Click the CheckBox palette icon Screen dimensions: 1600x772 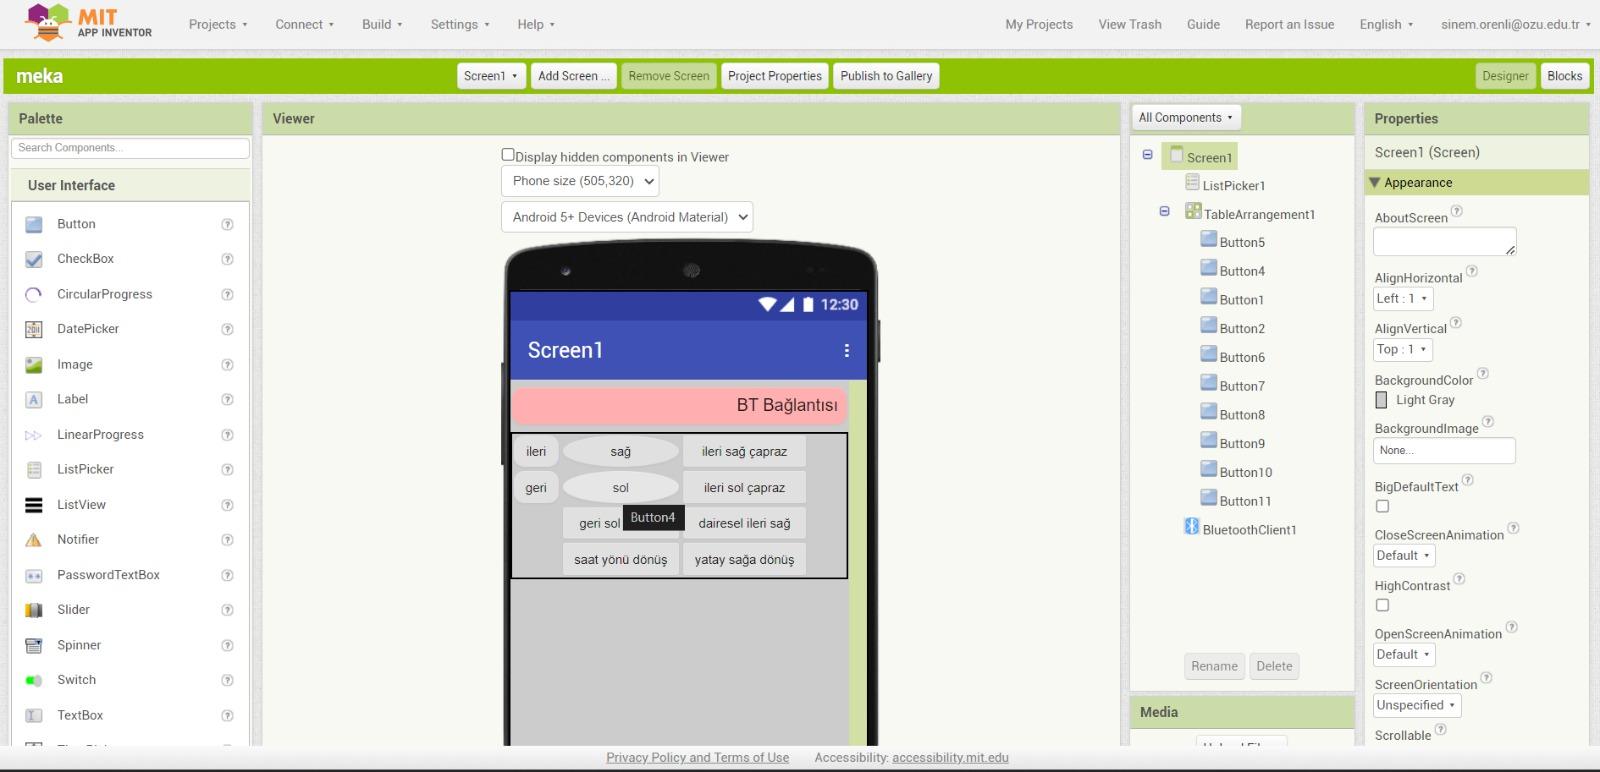click(x=34, y=259)
